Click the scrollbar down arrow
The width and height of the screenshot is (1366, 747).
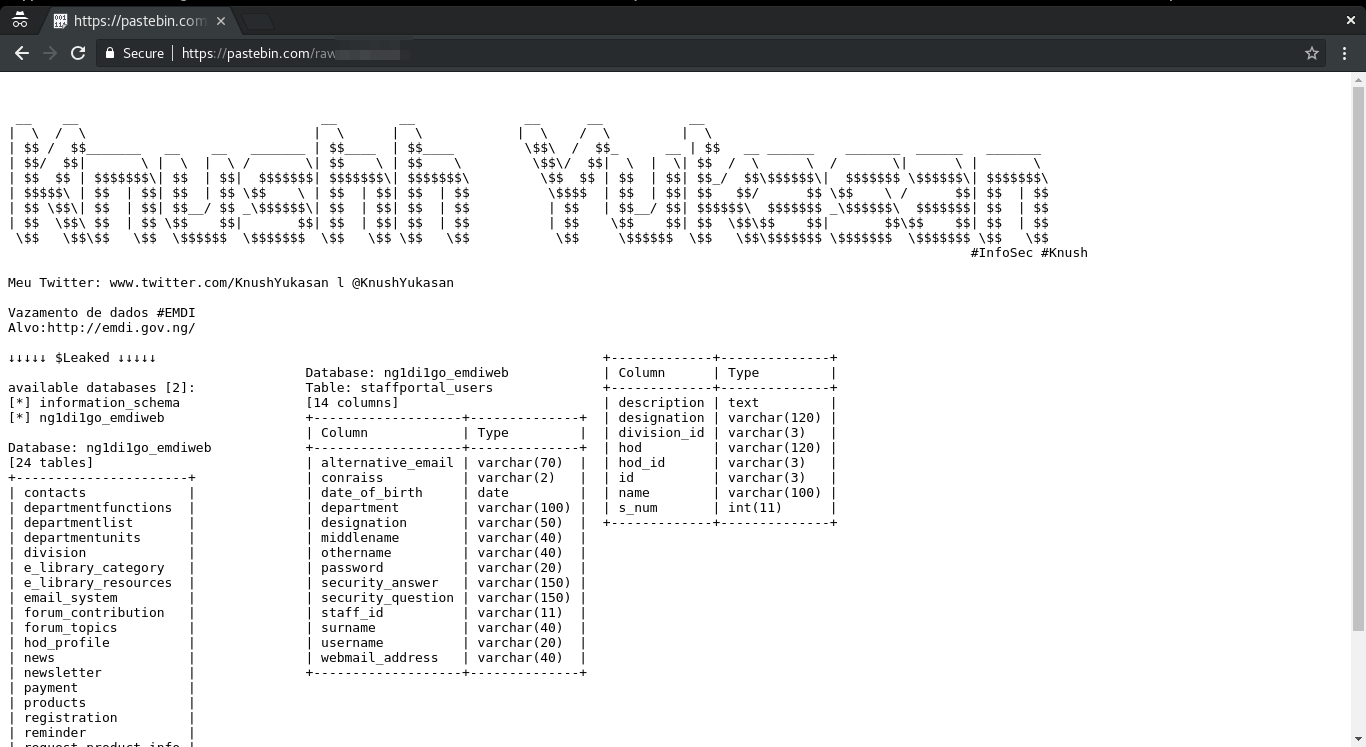1358,739
